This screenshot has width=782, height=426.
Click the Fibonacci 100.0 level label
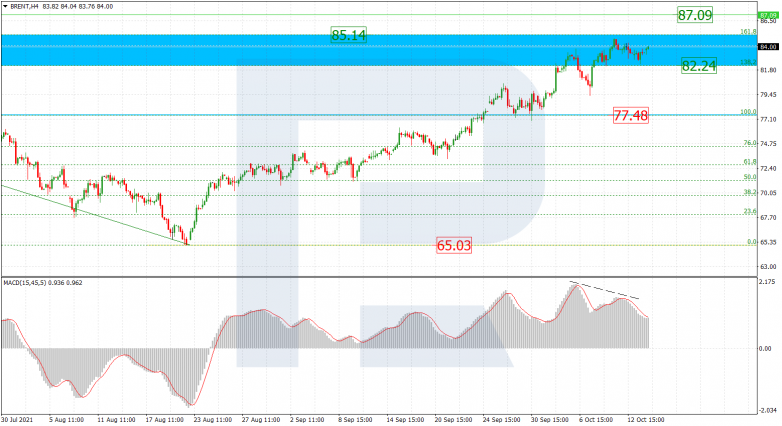(x=748, y=112)
